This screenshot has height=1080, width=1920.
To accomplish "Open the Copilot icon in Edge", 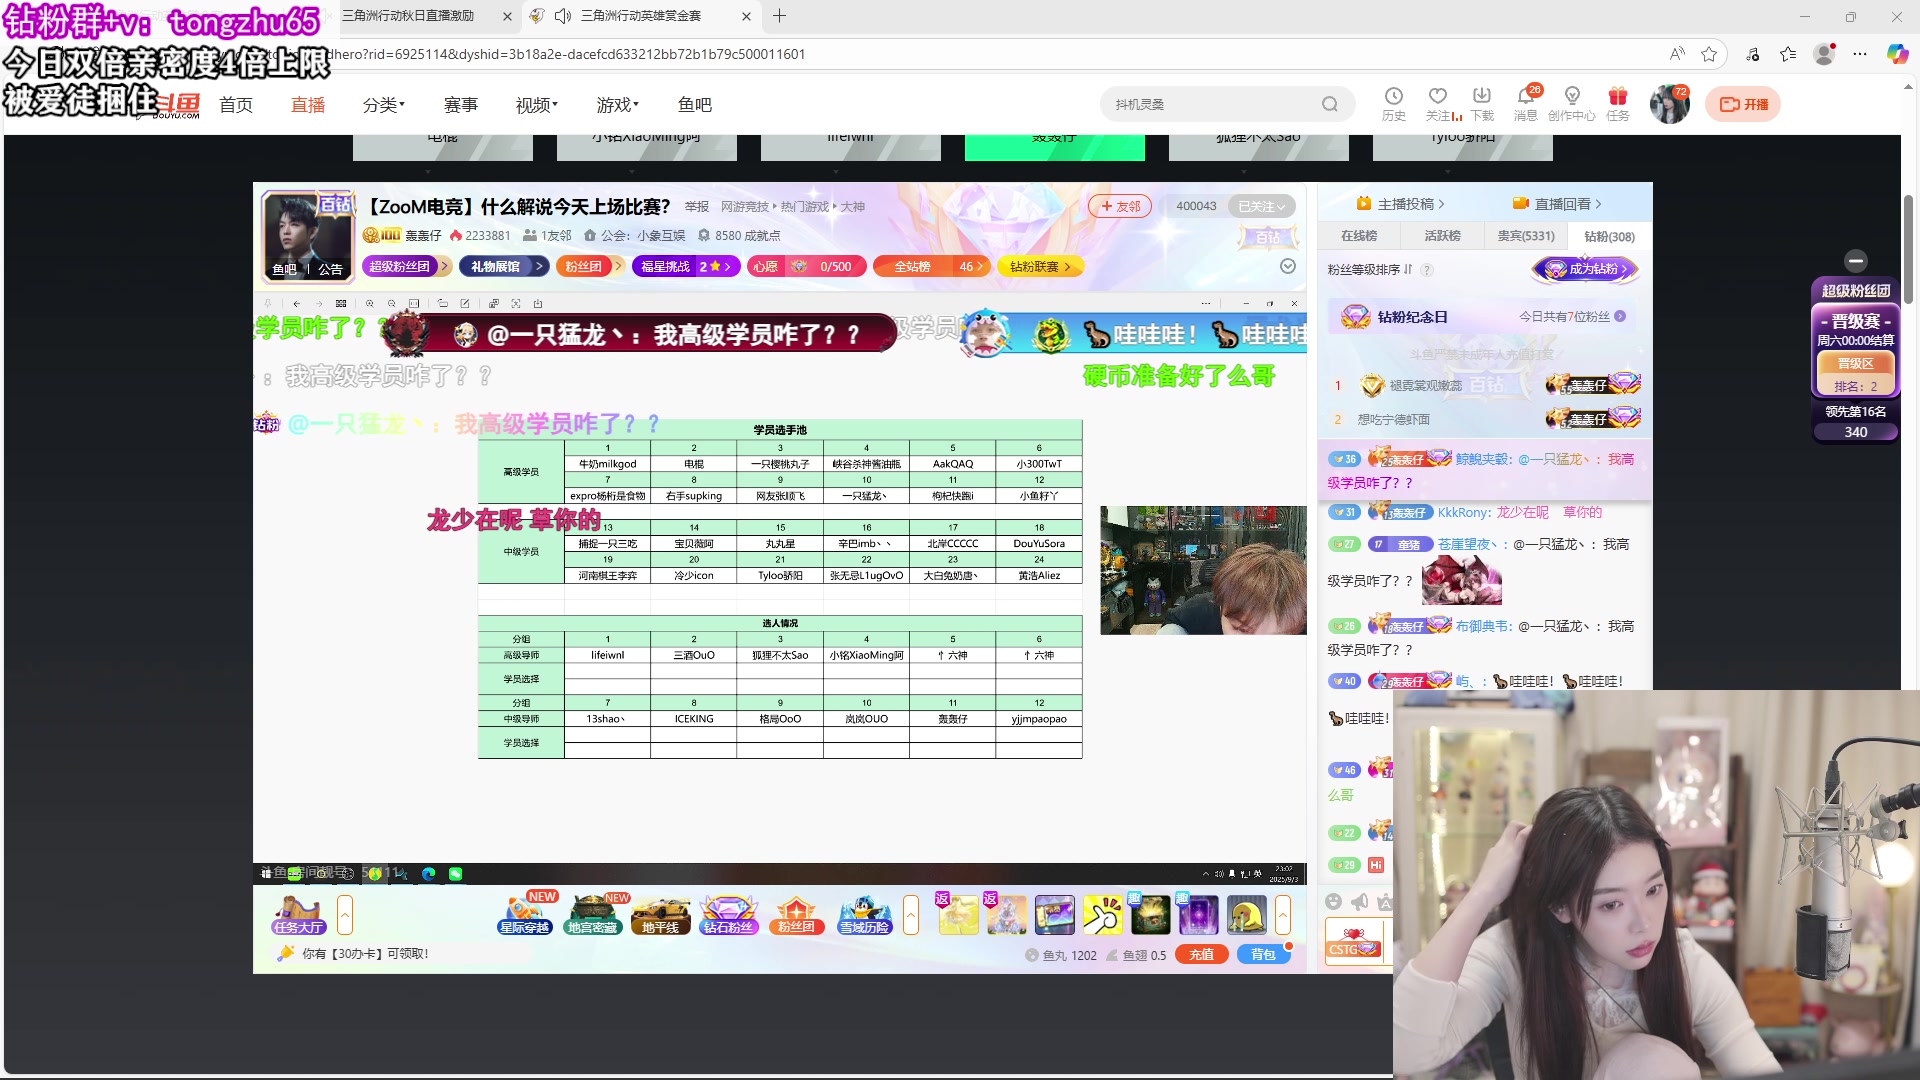I will [1897, 54].
